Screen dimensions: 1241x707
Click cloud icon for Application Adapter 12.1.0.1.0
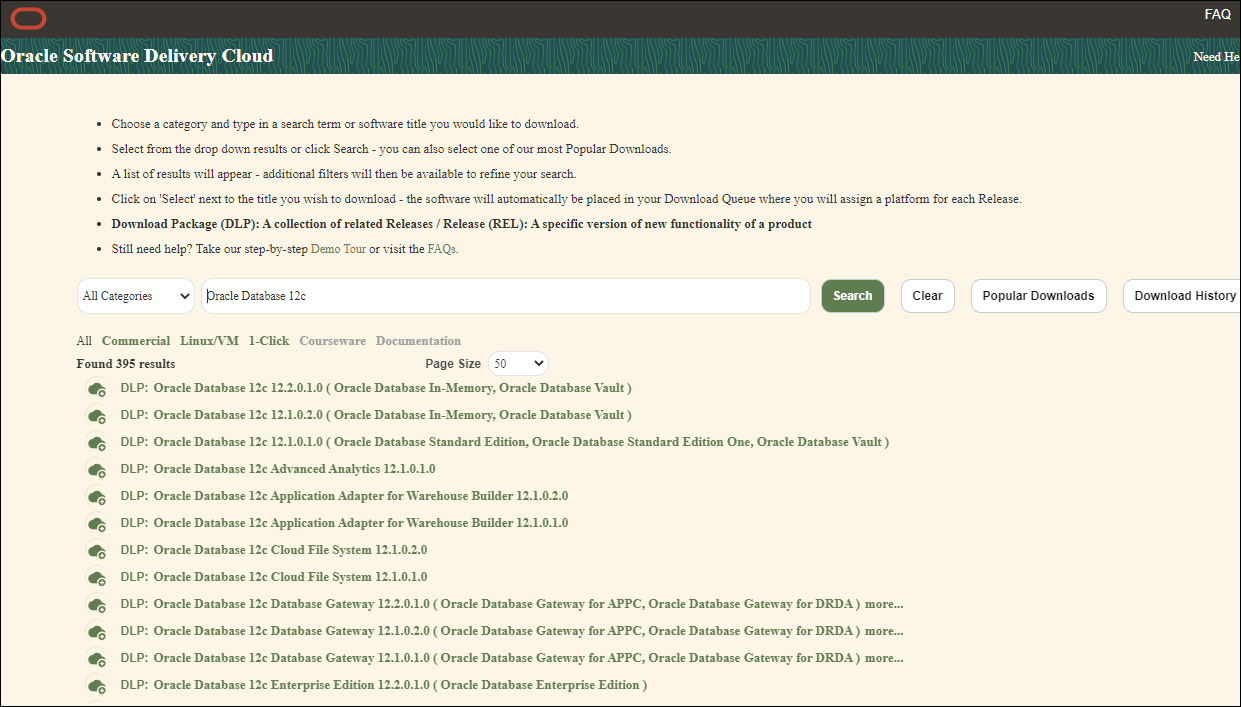97,524
